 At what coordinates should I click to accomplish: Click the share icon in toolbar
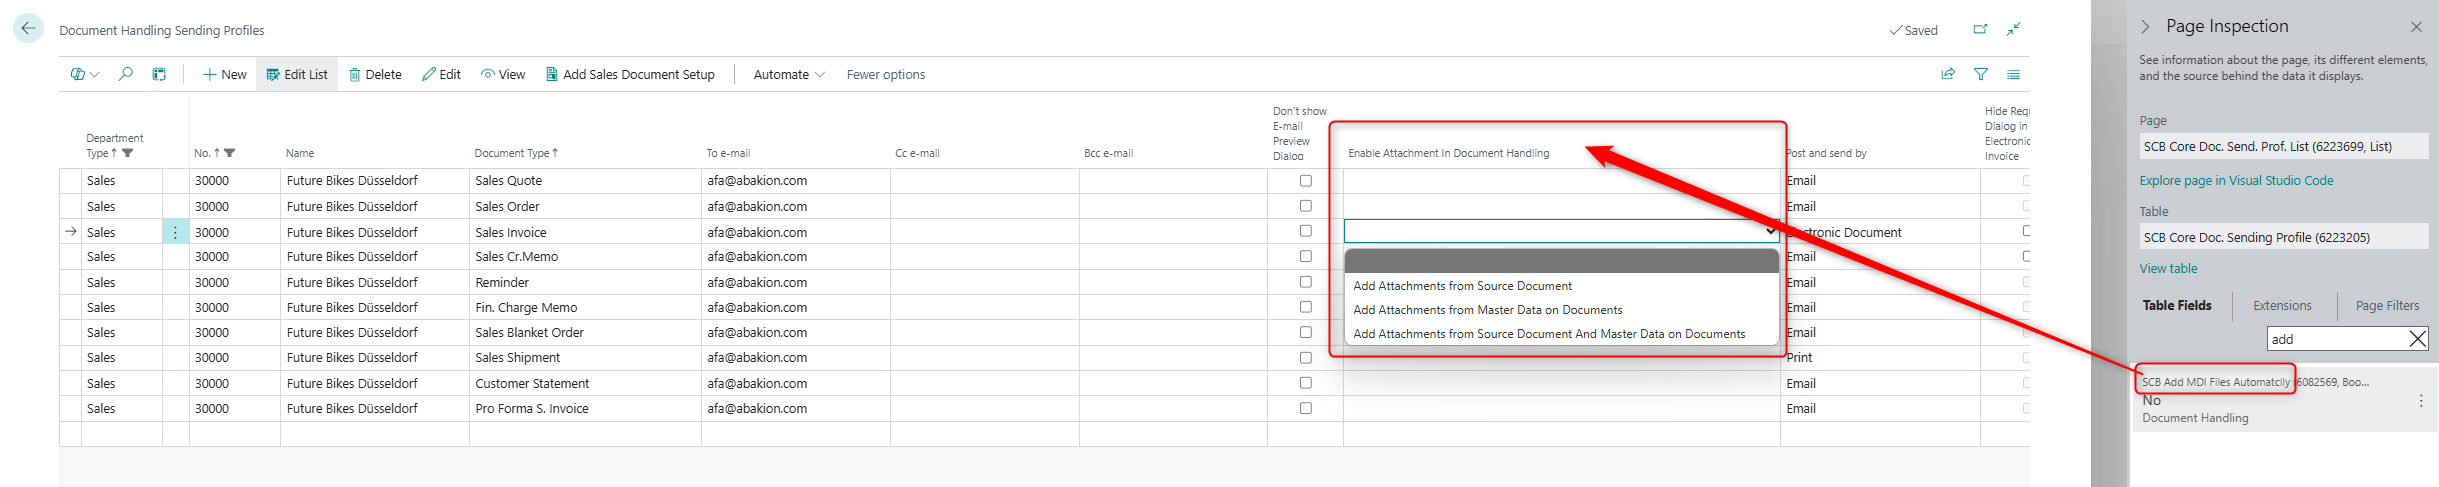1948,74
